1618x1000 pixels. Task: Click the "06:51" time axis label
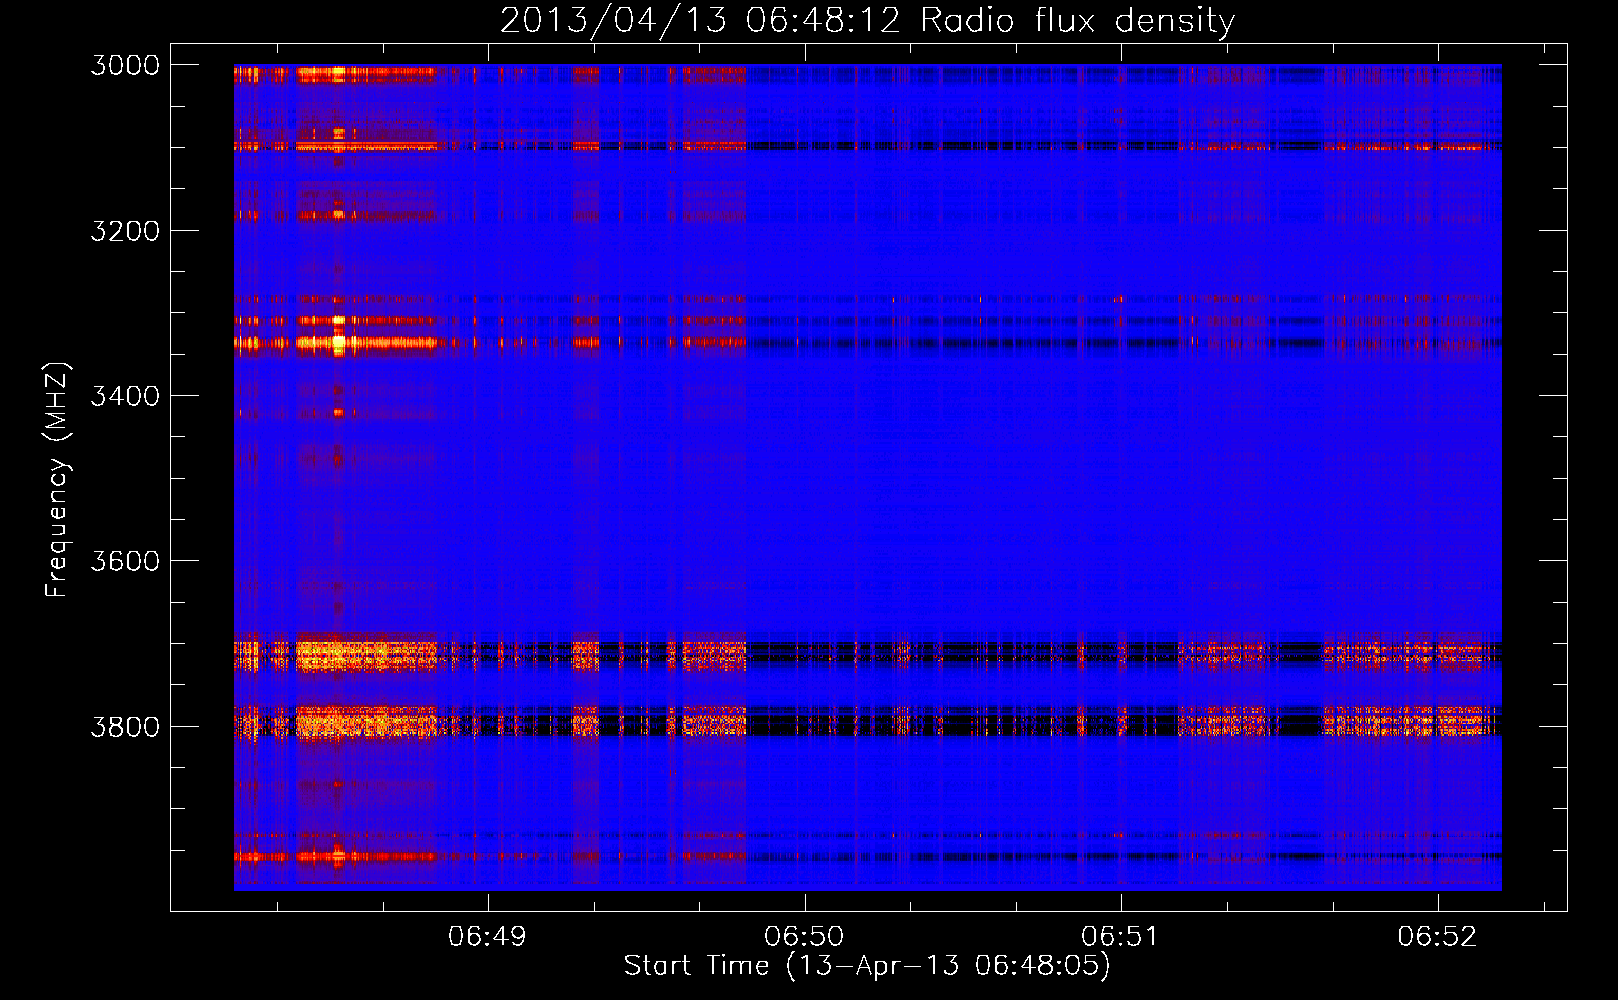(1120, 936)
